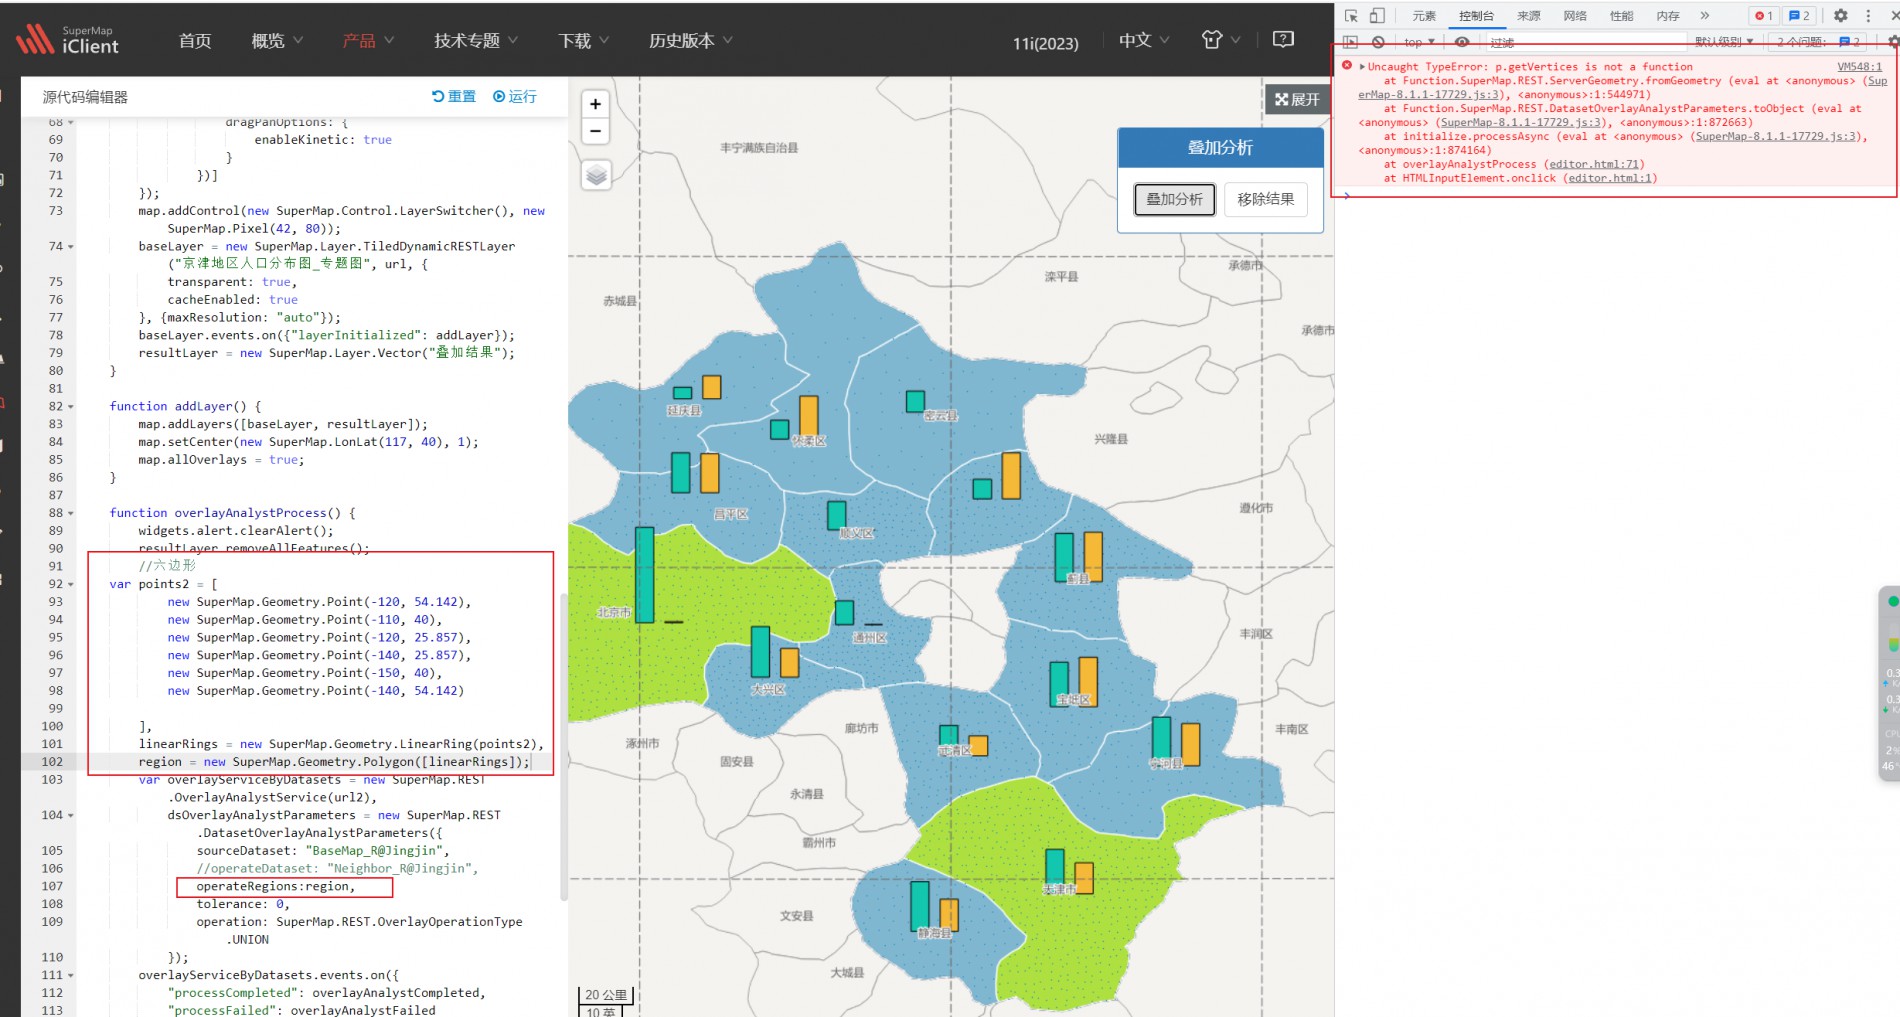
Task: Zoom out on the map
Action: coord(595,131)
